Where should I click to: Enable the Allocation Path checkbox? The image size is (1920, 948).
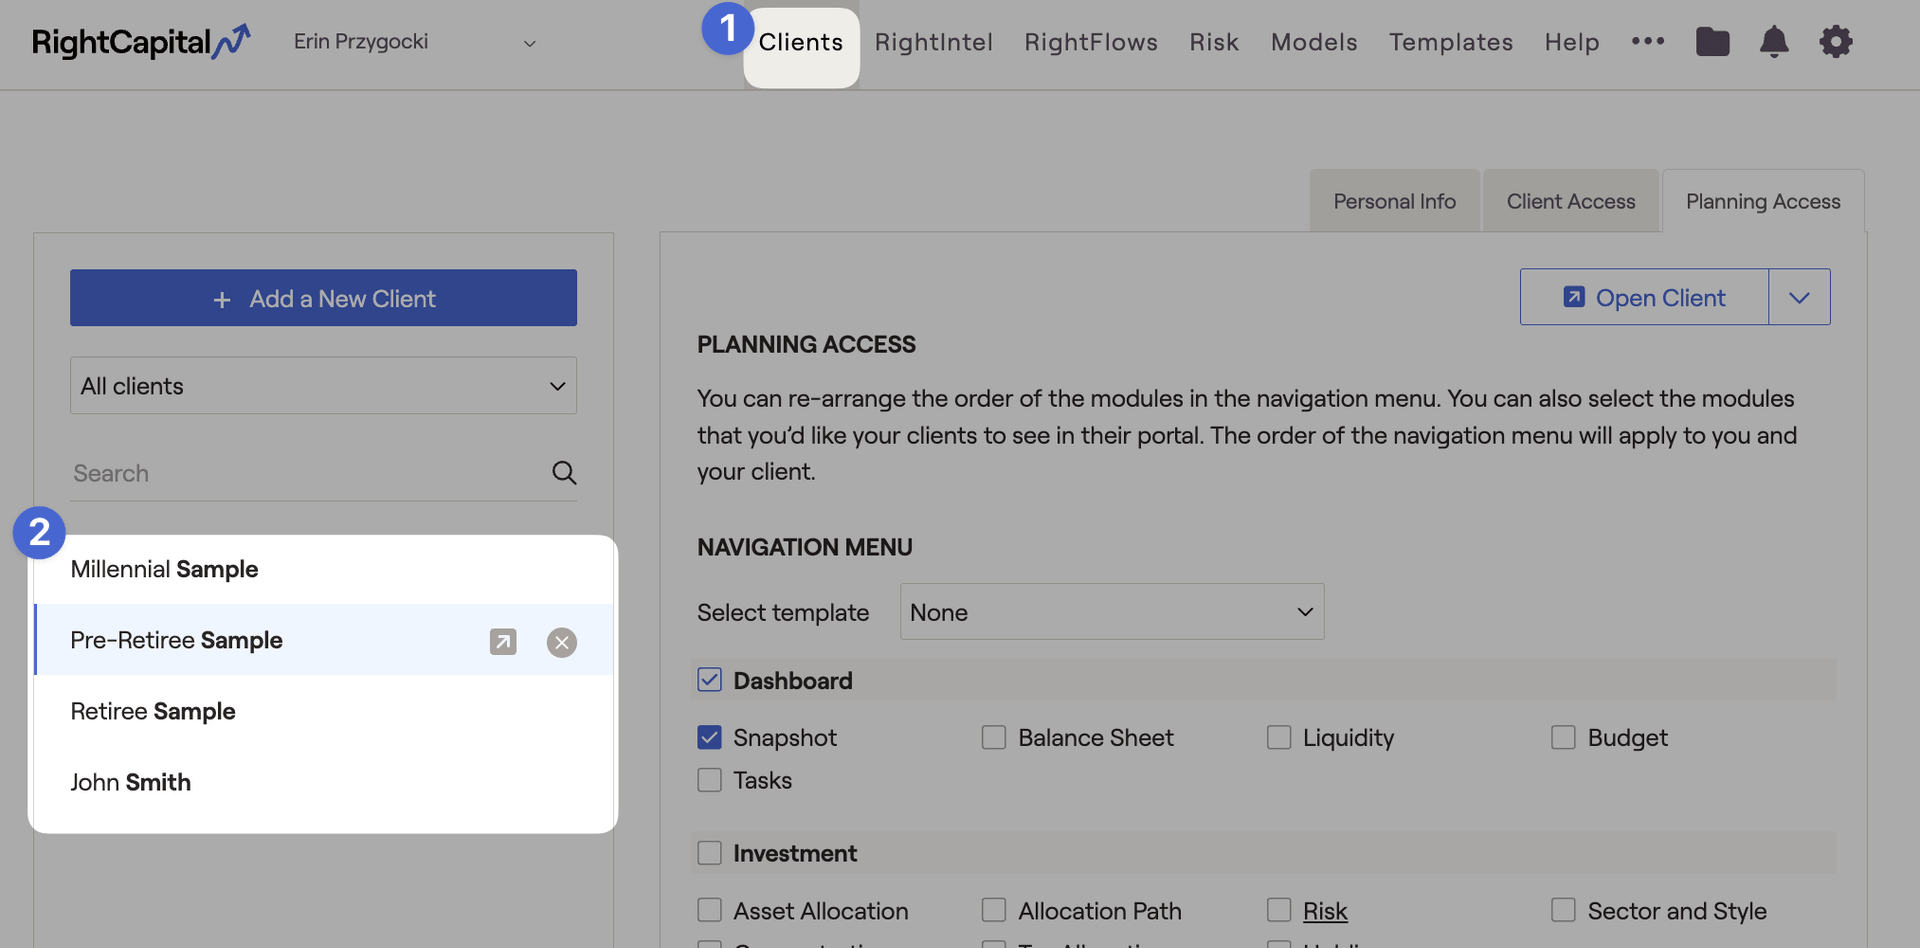[x=993, y=910]
